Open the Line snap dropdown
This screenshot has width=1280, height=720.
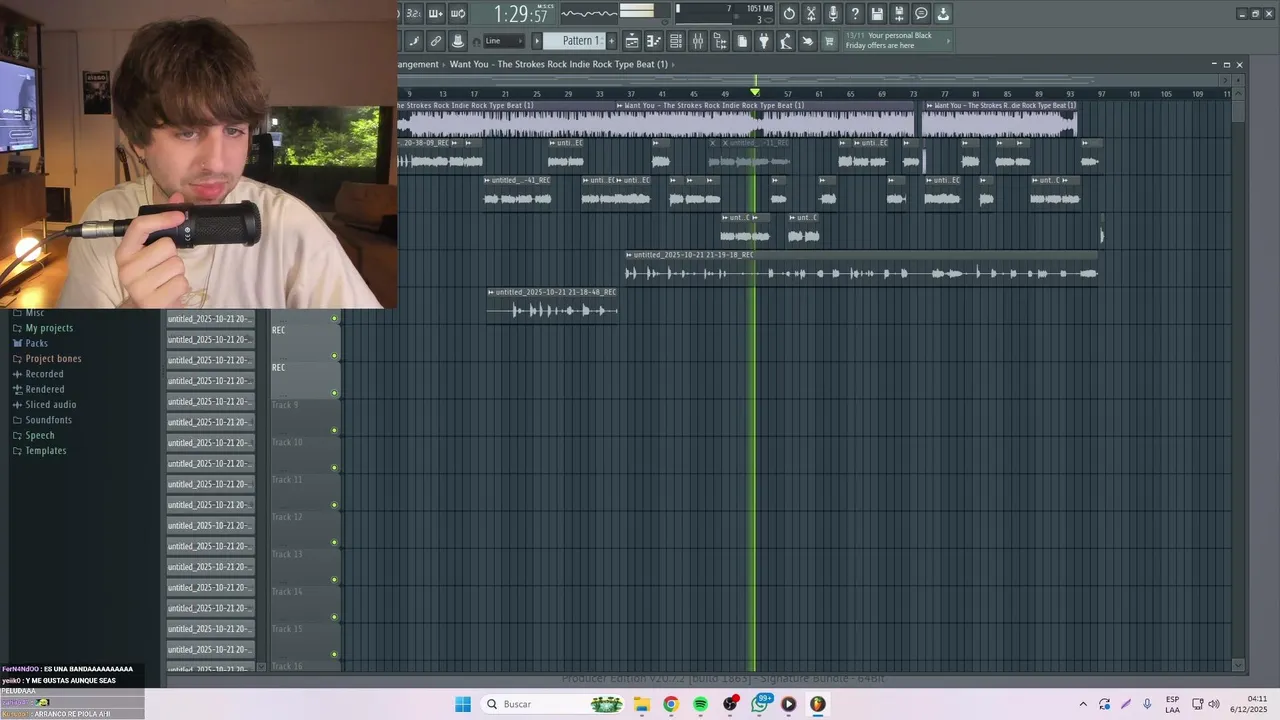point(504,41)
